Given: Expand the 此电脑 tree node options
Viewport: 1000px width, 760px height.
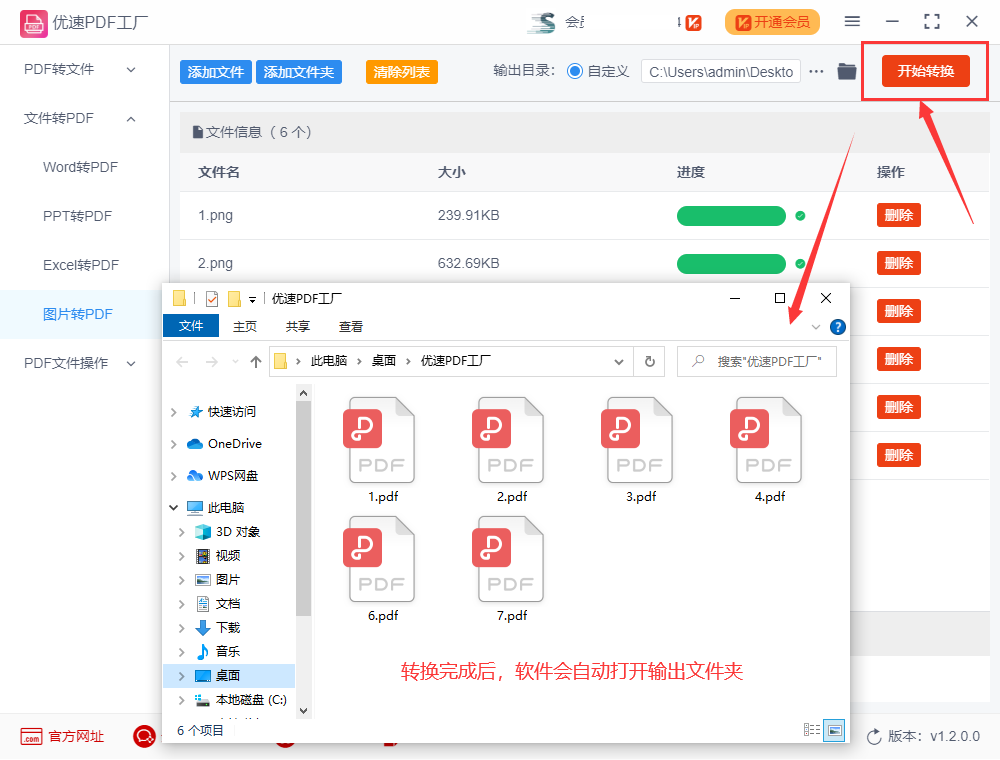Looking at the screenshot, I should [x=173, y=507].
